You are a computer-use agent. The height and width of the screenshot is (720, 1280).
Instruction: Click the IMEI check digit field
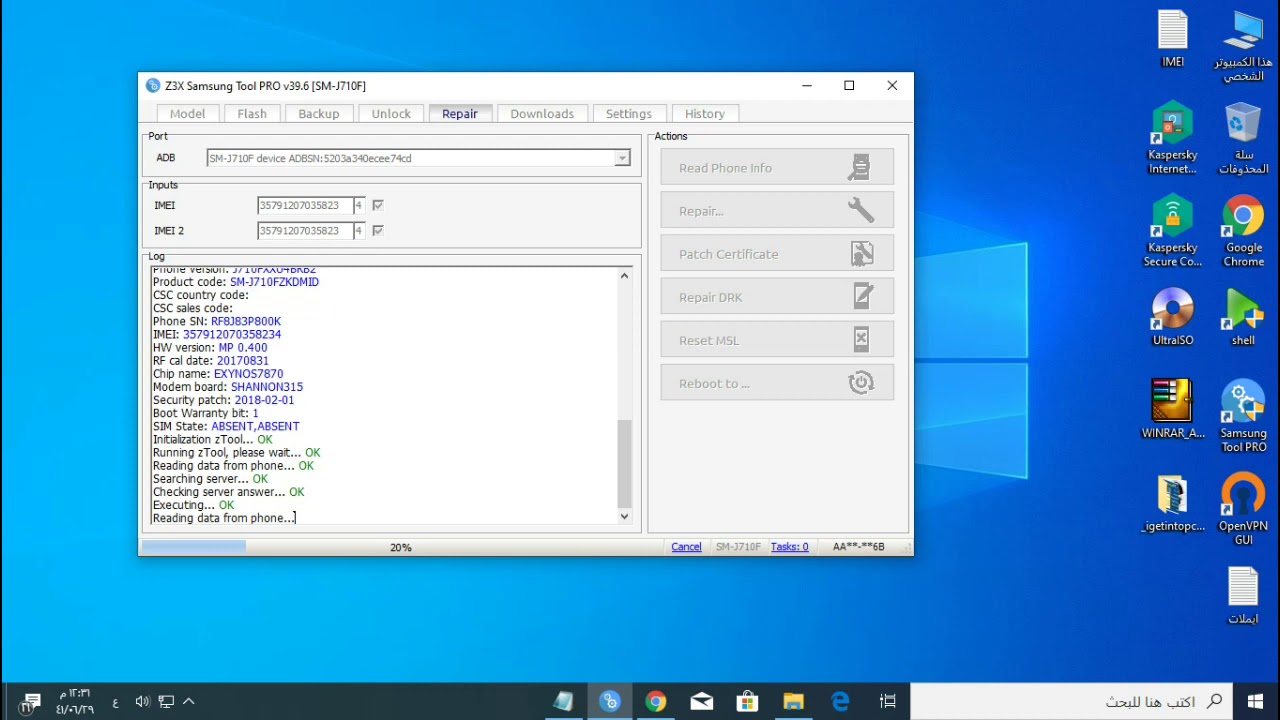pos(359,205)
